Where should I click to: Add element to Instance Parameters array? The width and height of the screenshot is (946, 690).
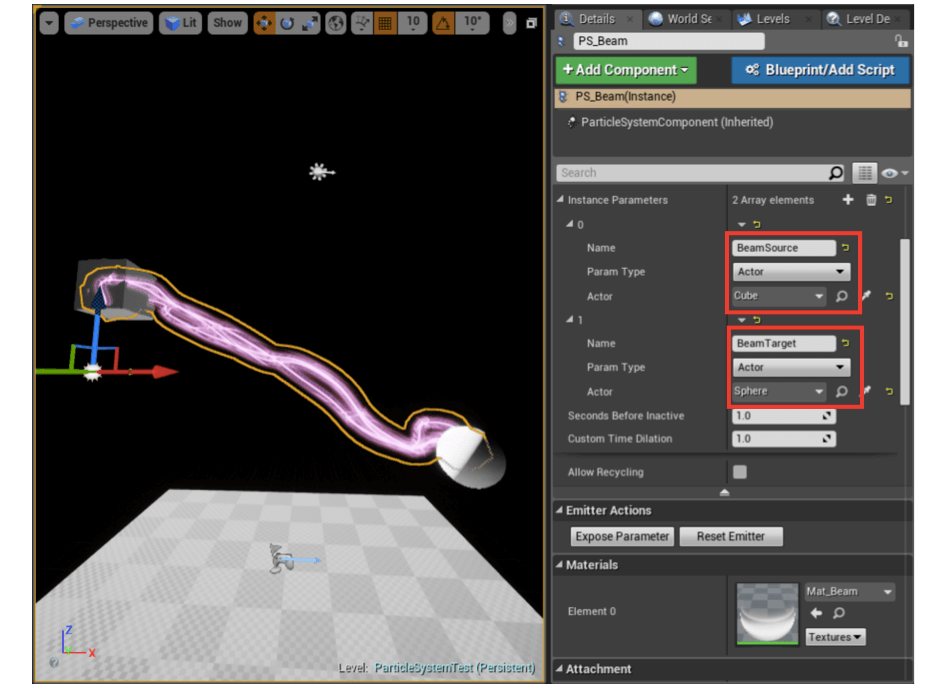pos(848,200)
